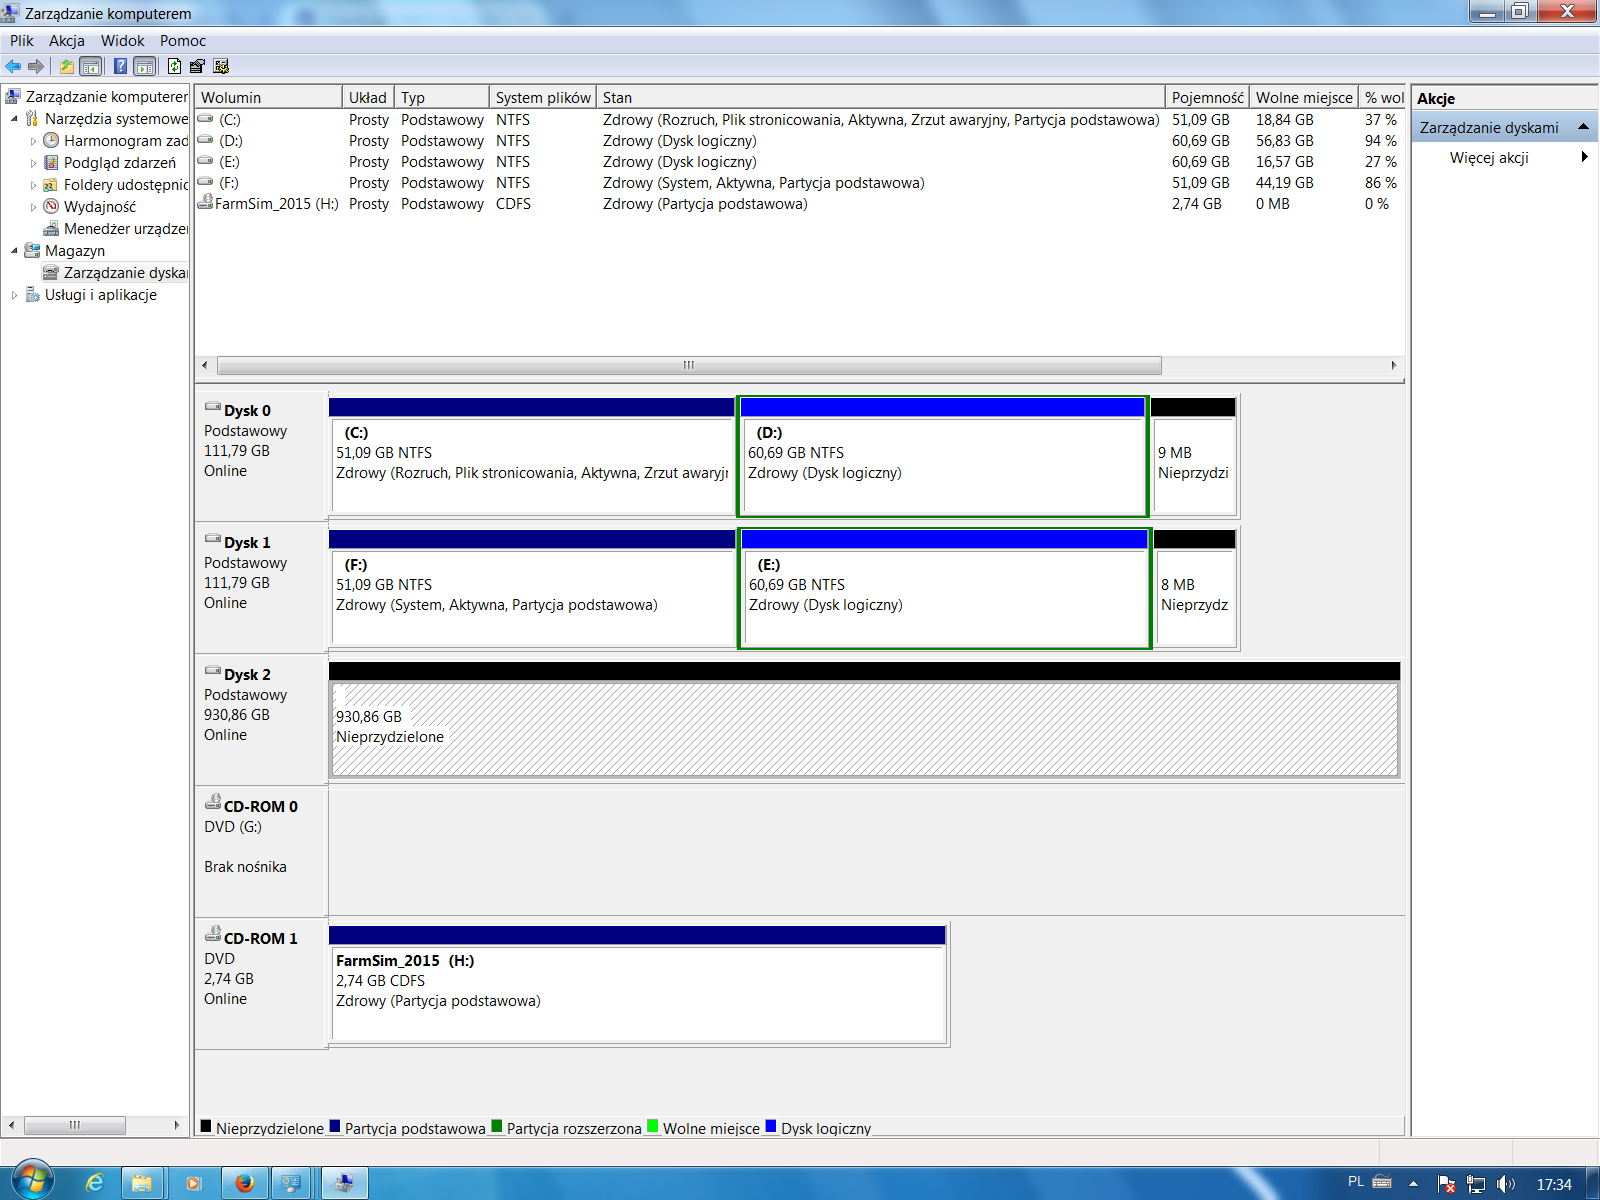Viewport: 1600px width, 1200px height.
Task: Click the Magazyn storage icon
Action: [x=32, y=251]
